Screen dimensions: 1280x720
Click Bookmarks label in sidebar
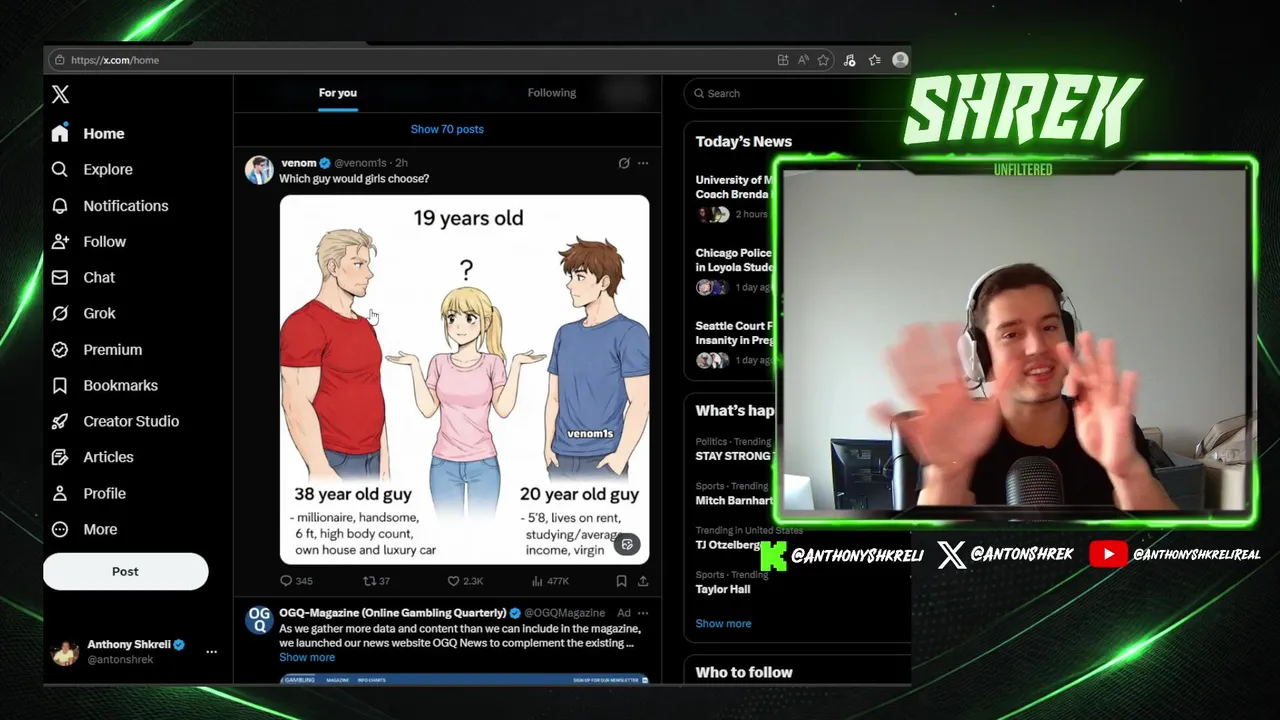click(x=121, y=385)
